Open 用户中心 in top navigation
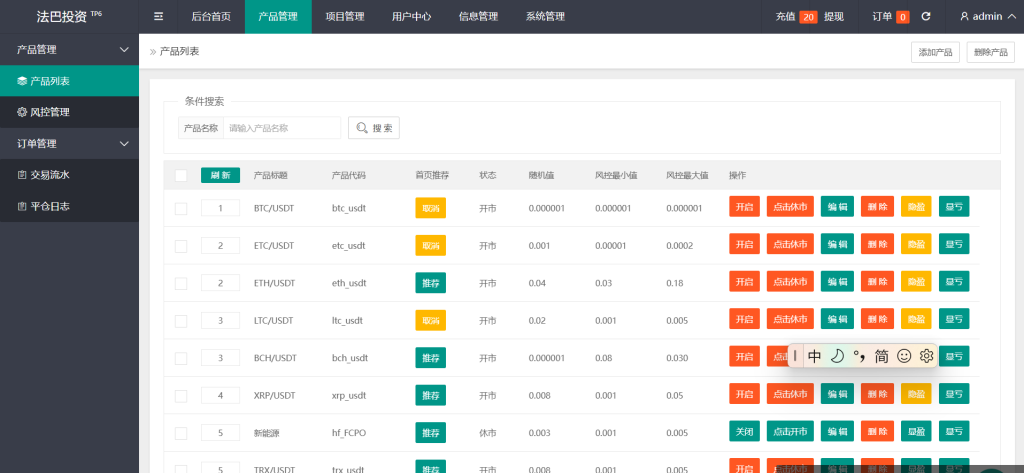Screen dimensions: 1024x473 [x=411, y=16]
